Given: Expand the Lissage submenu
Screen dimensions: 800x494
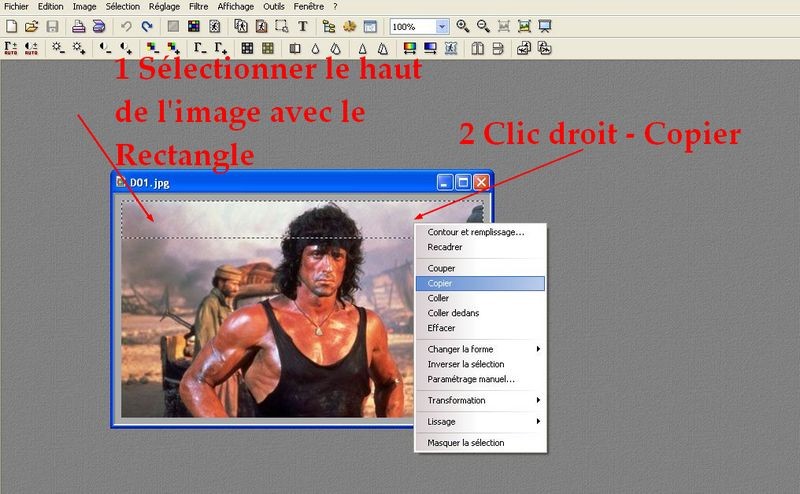Looking at the screenshot, I should point(482,422).
